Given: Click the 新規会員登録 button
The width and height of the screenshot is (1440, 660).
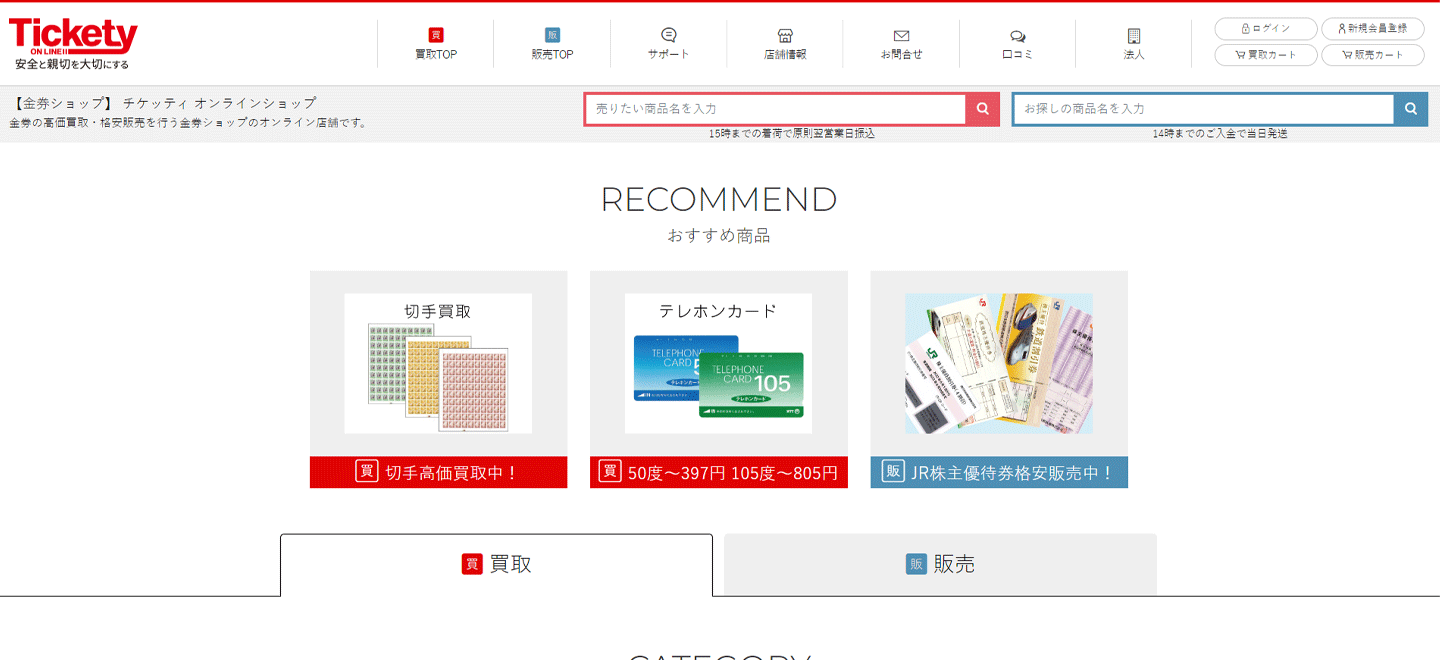Looking at the screenshot, I should click(x=1372, y=29).
